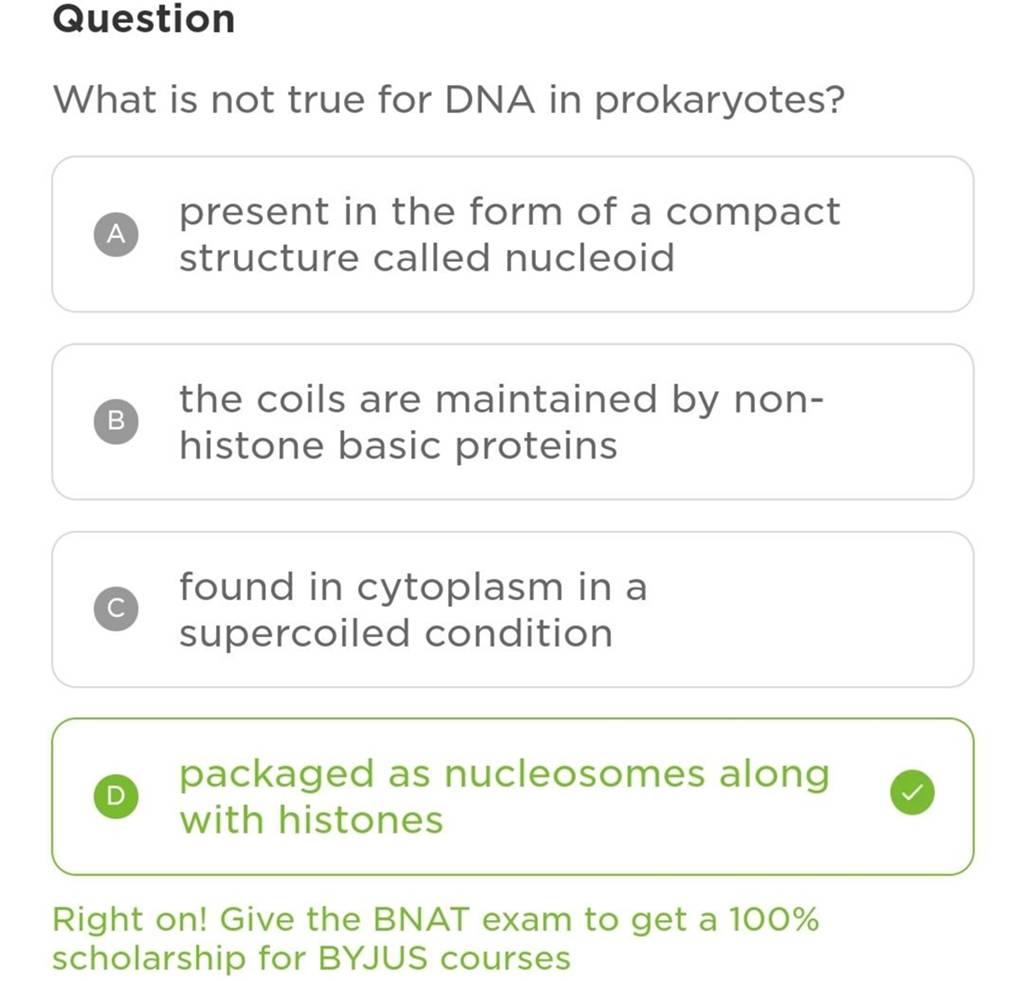This screenshot has width=1024, height=981.
Task: Click the green checkmark icon beside option D
Action: (911, 792)
